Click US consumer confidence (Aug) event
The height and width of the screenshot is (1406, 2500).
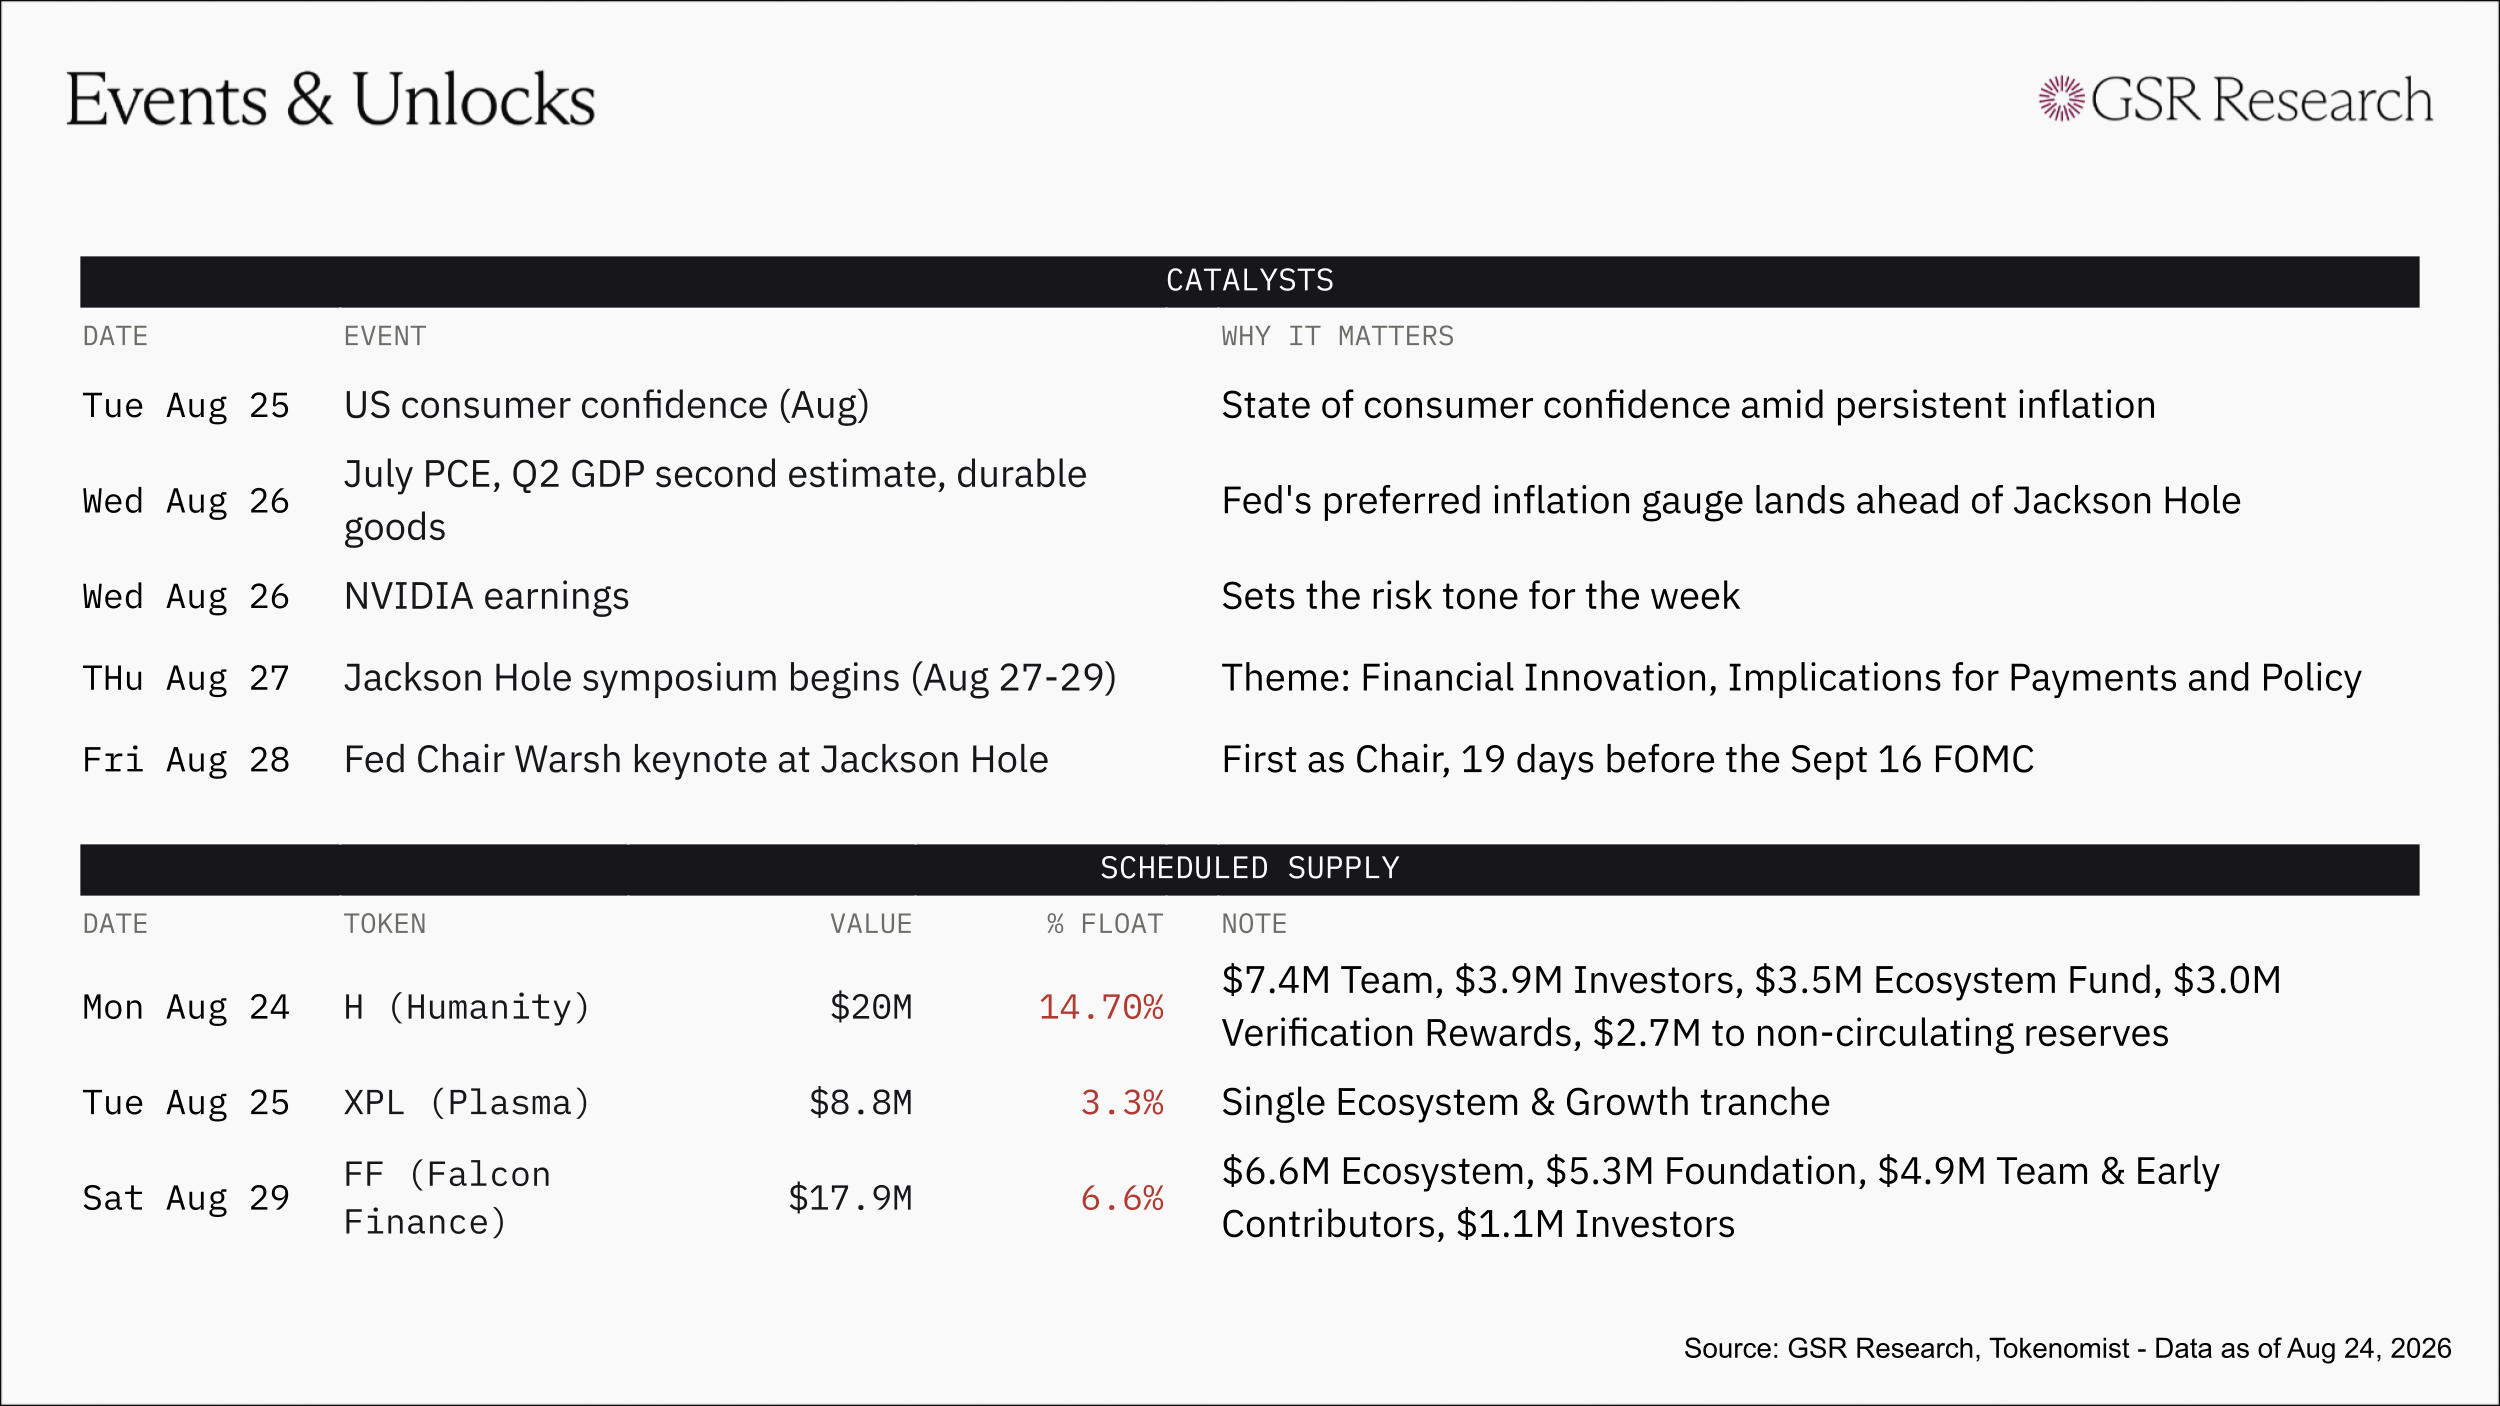tap(606, 406)
